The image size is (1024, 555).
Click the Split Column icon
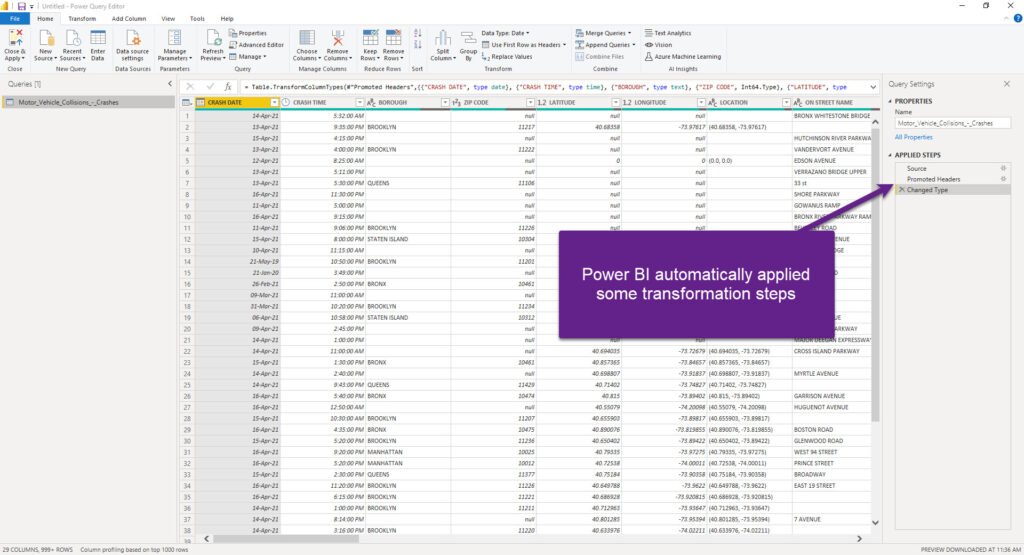[x=443, y=39]
